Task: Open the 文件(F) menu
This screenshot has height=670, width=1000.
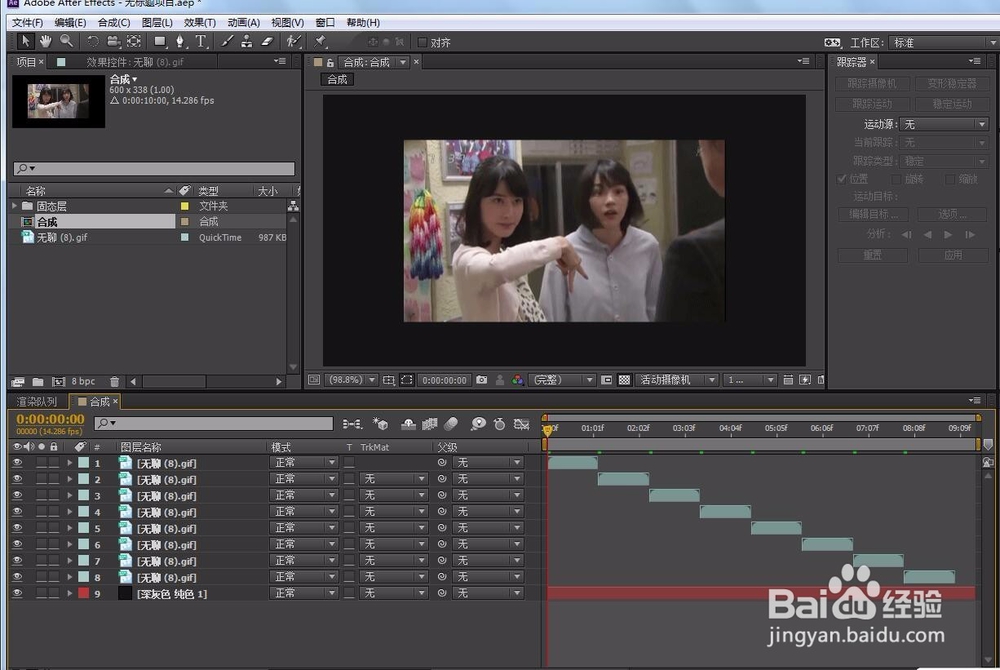Action: click(27, 23)
